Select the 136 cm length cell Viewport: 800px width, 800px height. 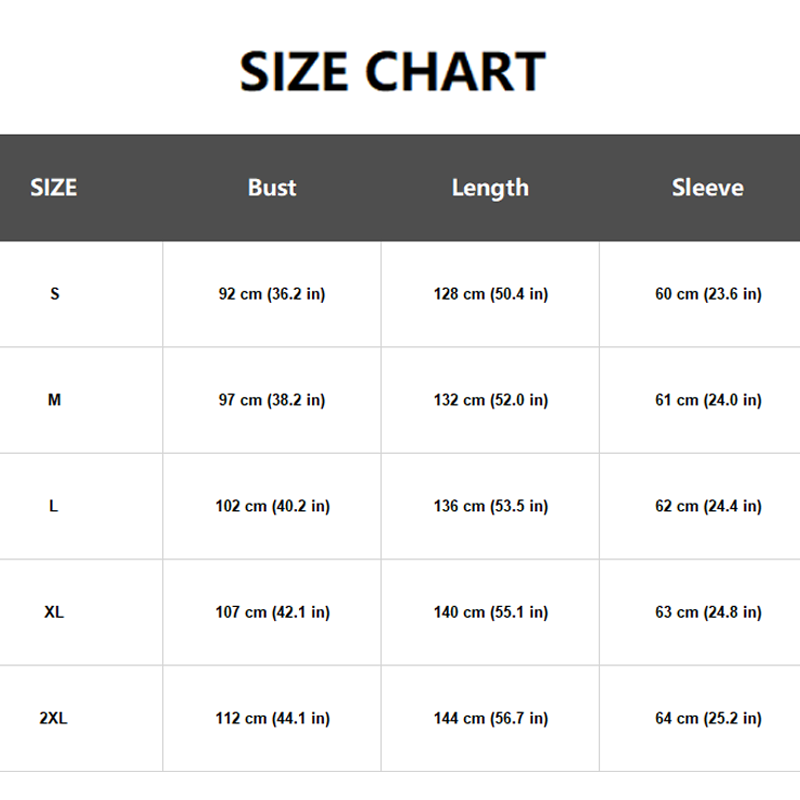click(490, 506)
